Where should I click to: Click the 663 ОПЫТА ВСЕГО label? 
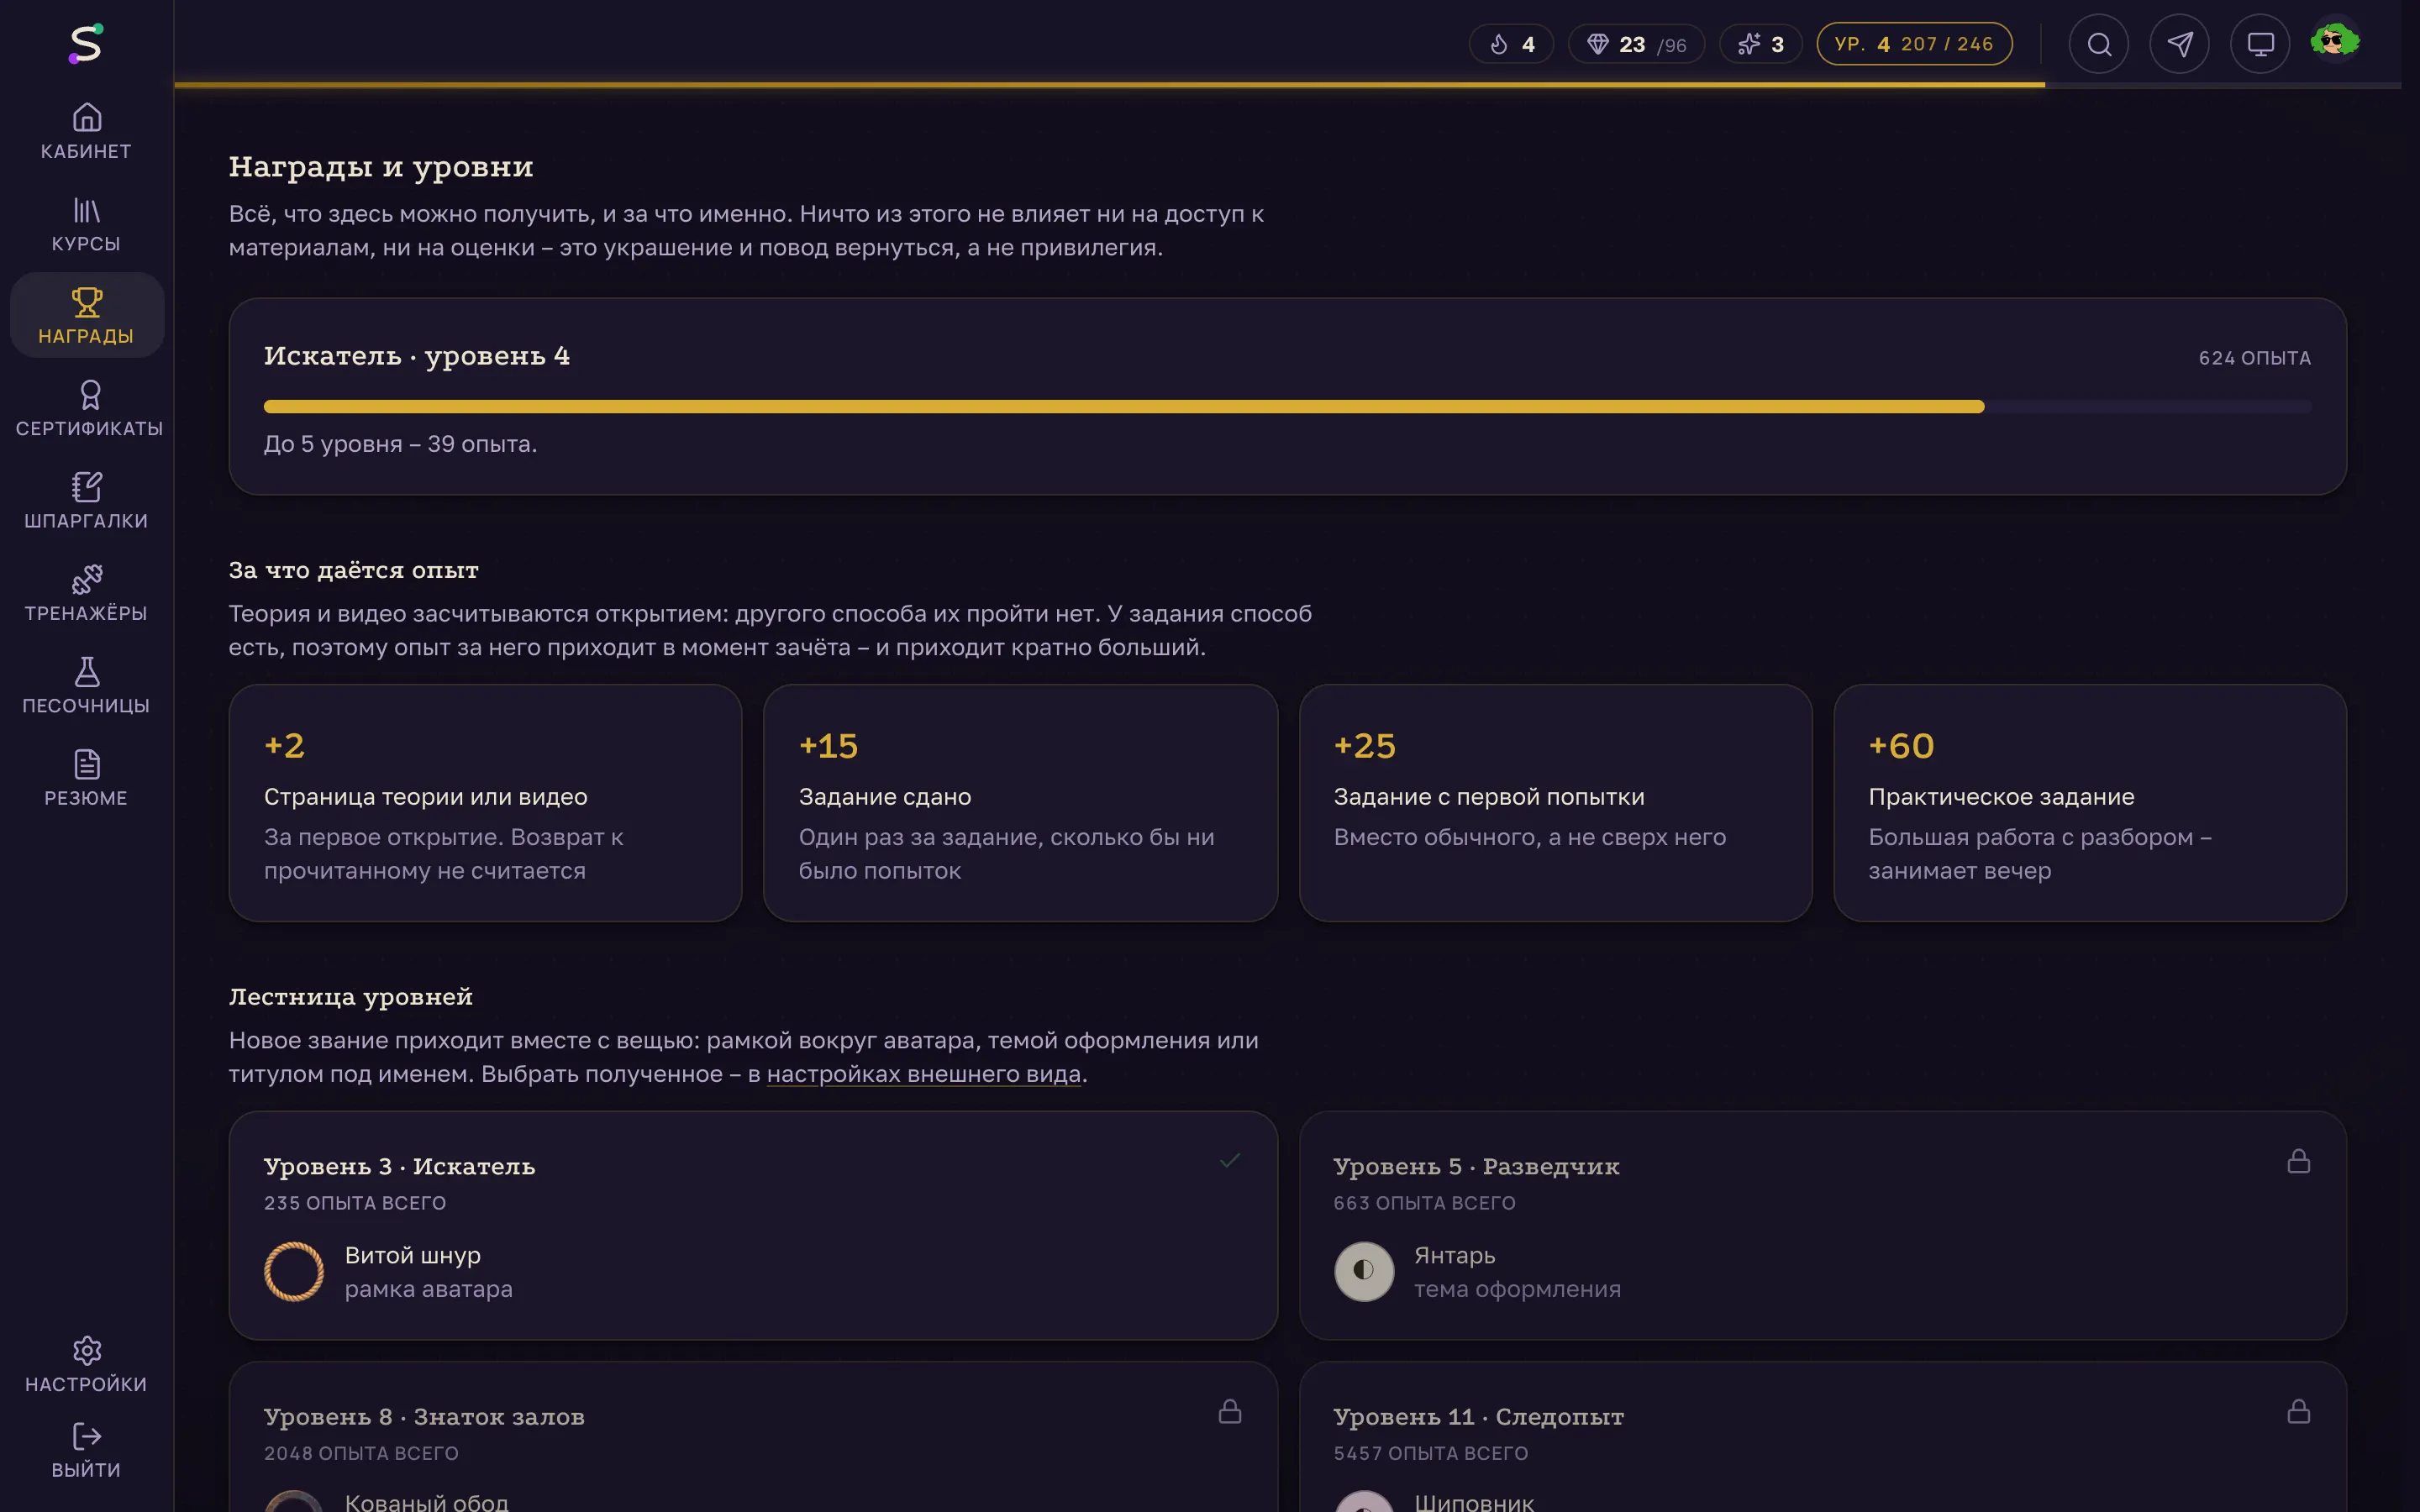click(1424, 1203)
